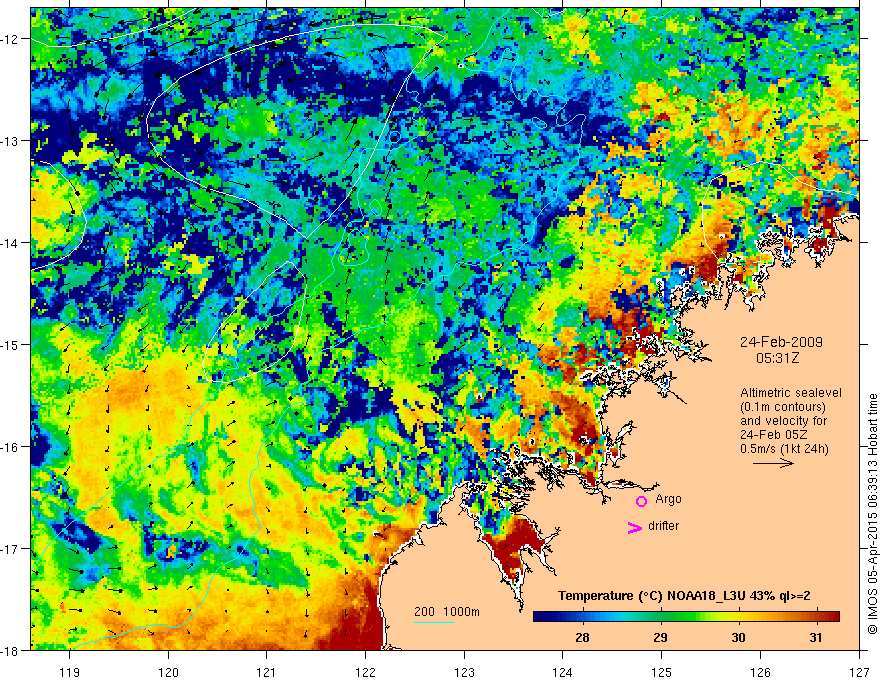Click the latitude axis label -15
The height and width of the screenshot is (680, 880).
coord(10,345)
